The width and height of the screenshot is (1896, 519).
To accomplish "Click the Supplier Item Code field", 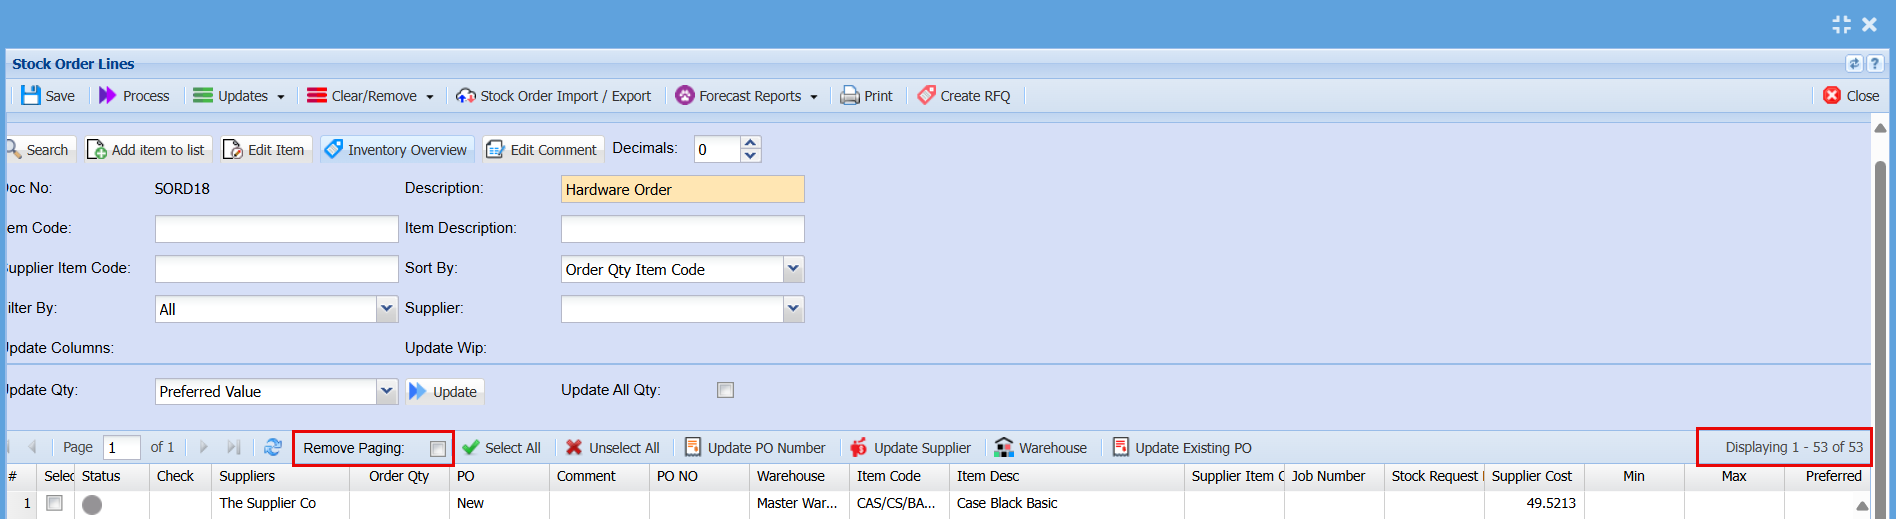I will [276, 269].
